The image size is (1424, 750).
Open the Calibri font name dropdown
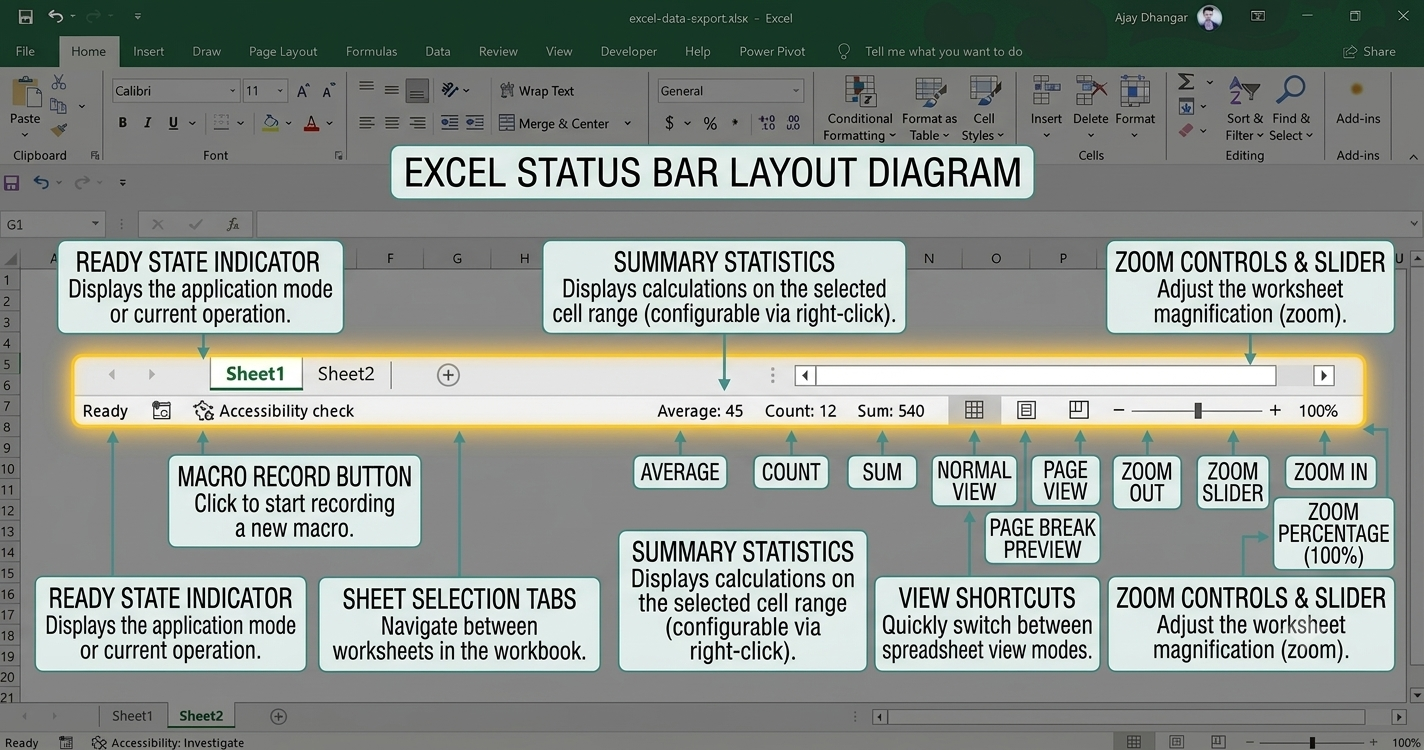(232, 91)
